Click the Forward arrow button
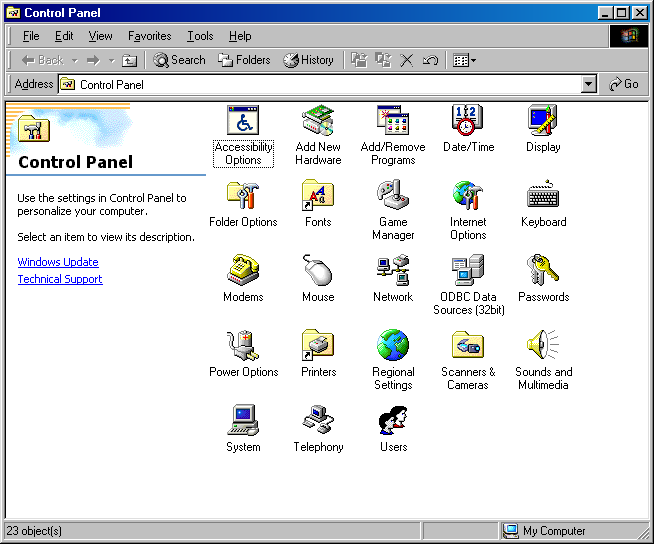 pos(93,61)
